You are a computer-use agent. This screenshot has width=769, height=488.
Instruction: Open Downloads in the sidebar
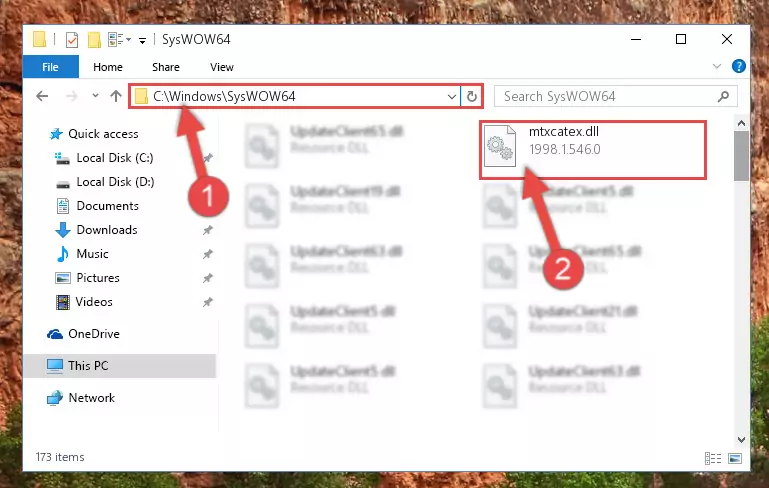point(107,230)
